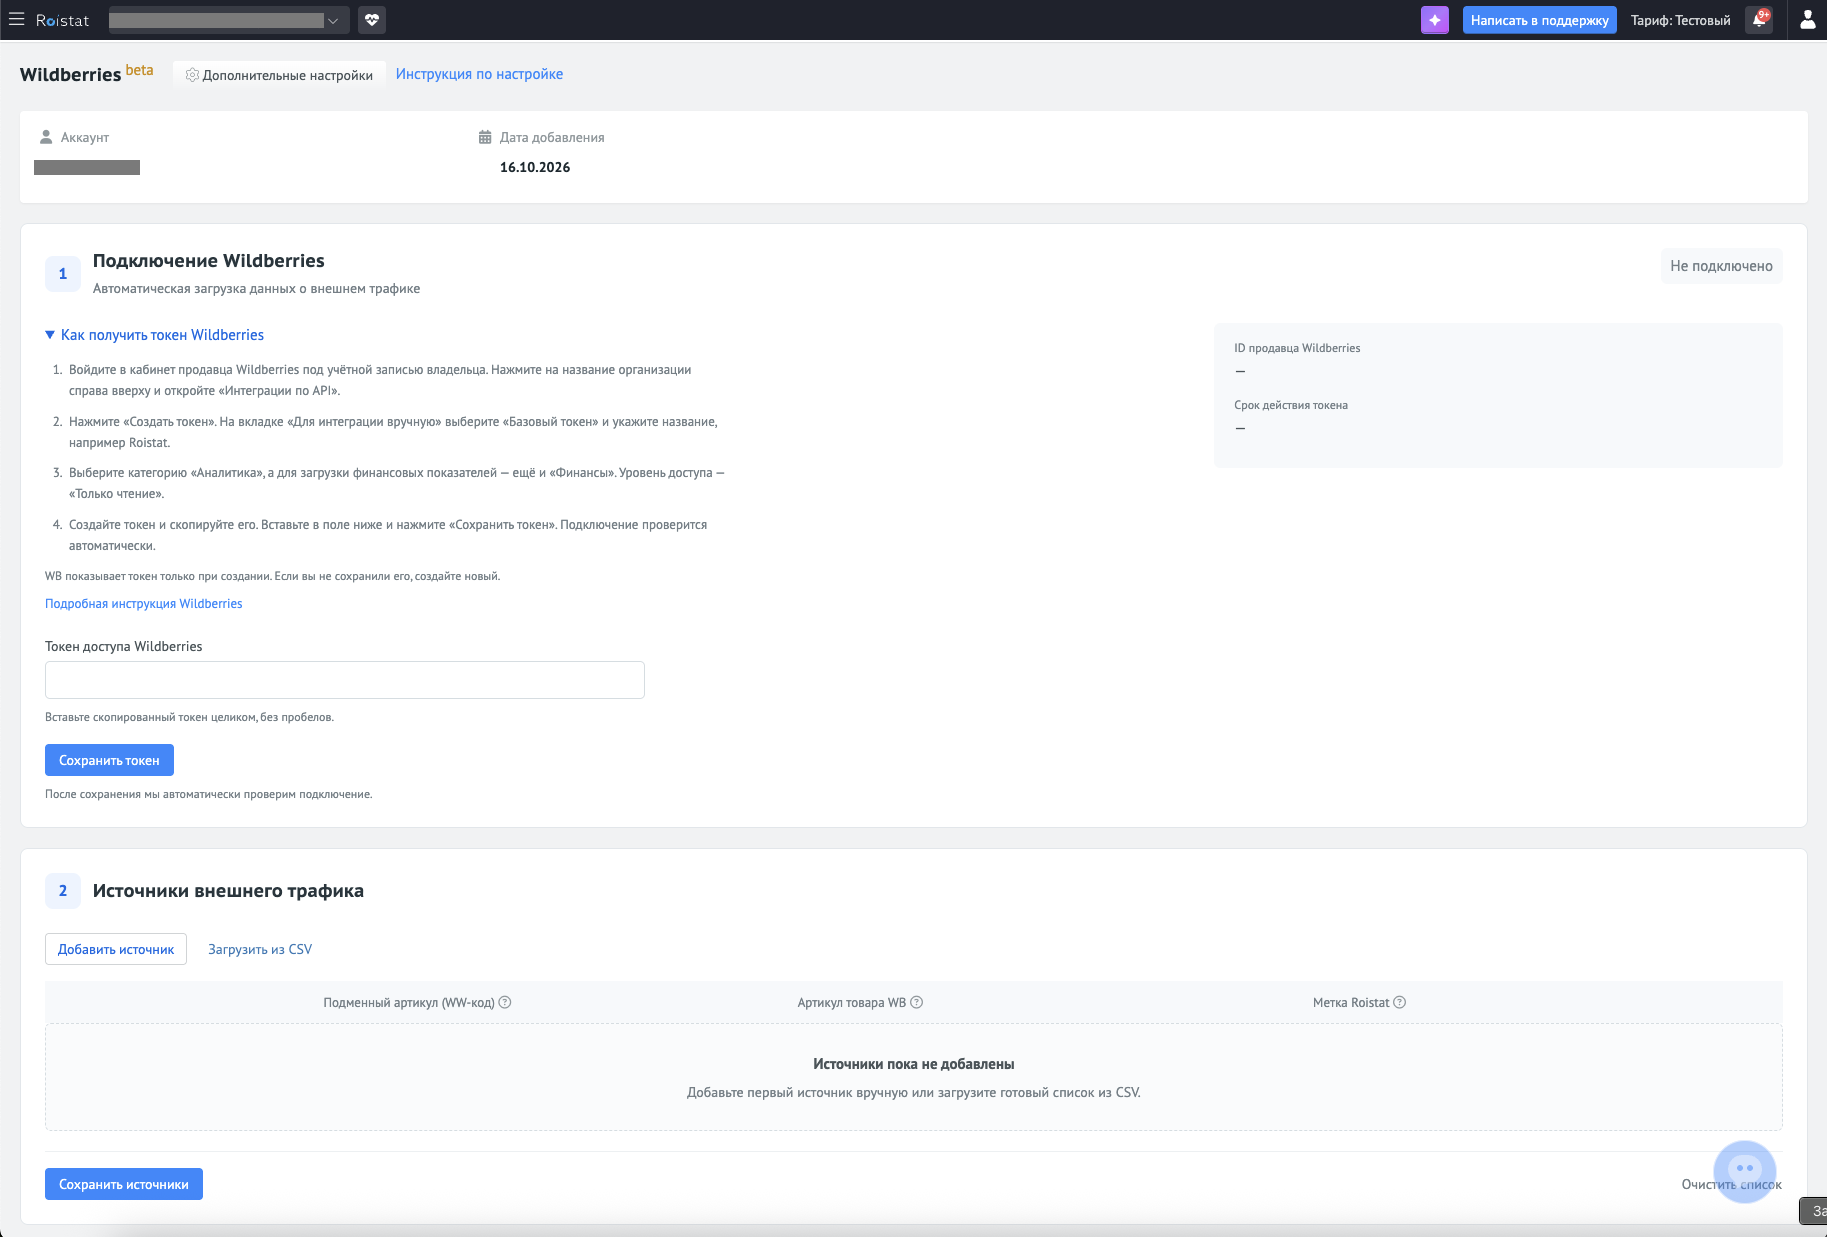
Task: Click the ID продавца Wildberries label
Action: (x=1297, y=348)
